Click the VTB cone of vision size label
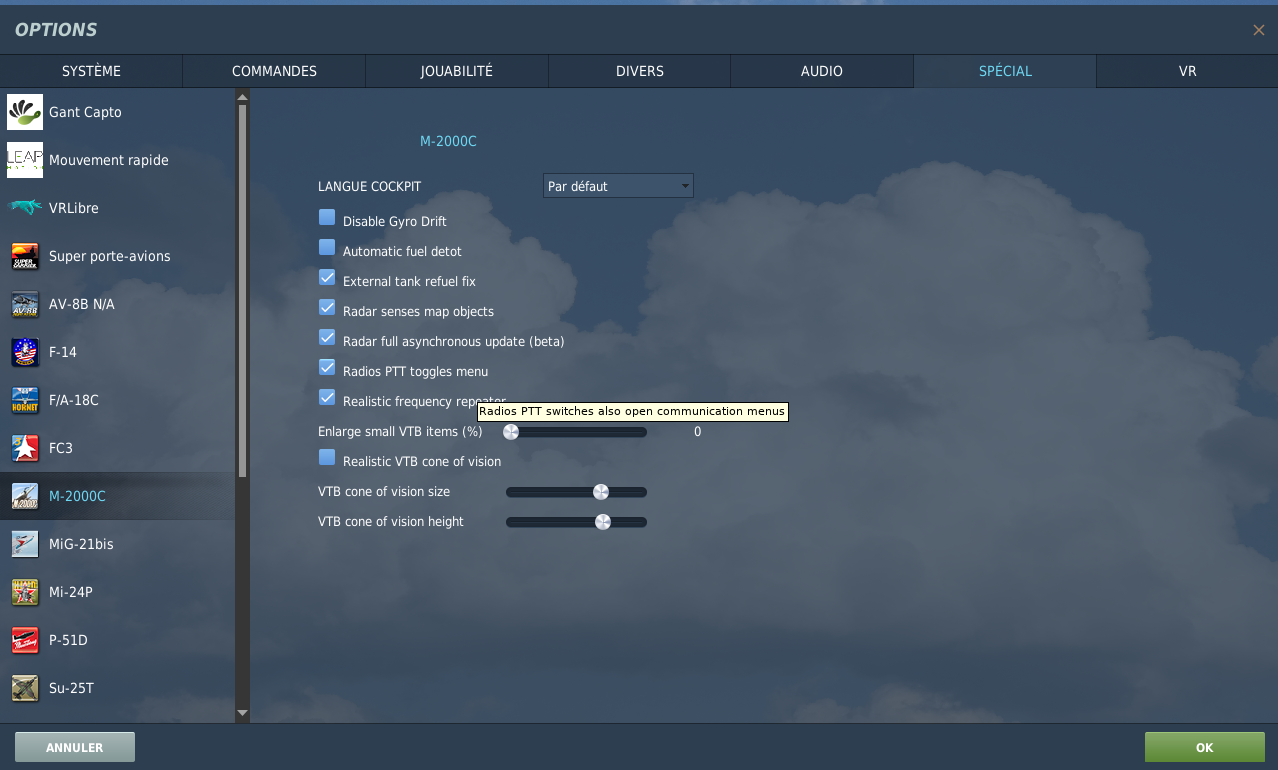 [x=384, y=492]
